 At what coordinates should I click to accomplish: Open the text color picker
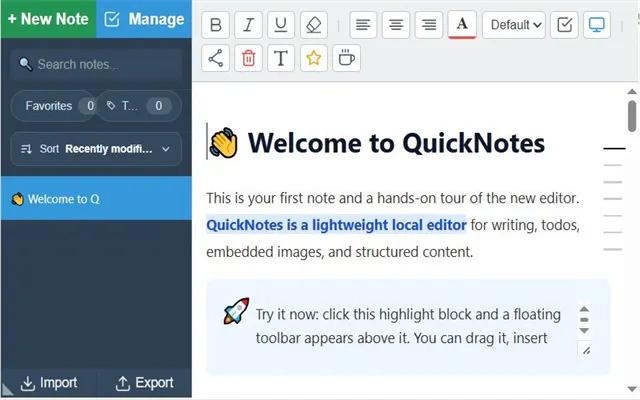pyautogui.click(x=462, y=24)
